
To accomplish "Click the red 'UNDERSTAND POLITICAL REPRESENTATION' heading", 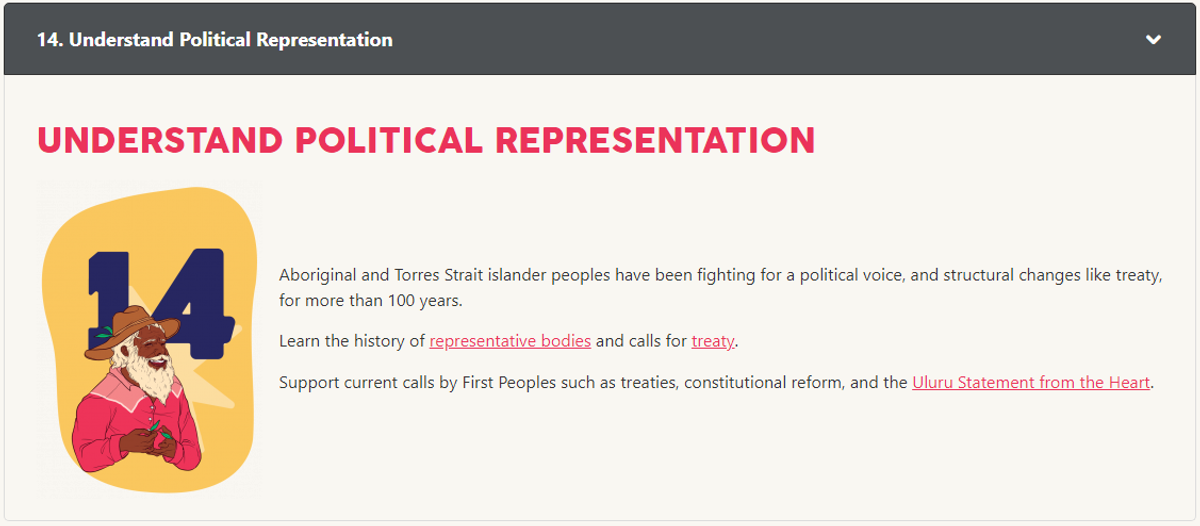I will coord(426,141).
